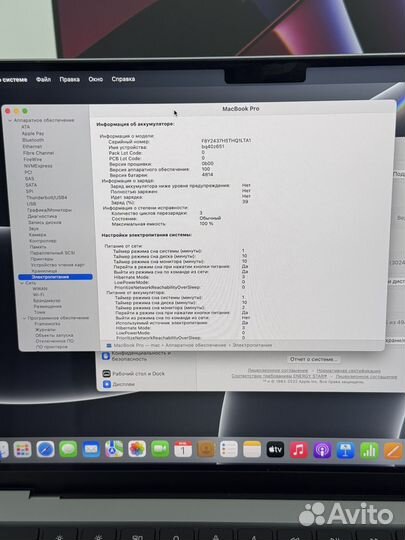405x540 pixels.
Task: Select ATA in the hardware list
Action: [25, 127]
